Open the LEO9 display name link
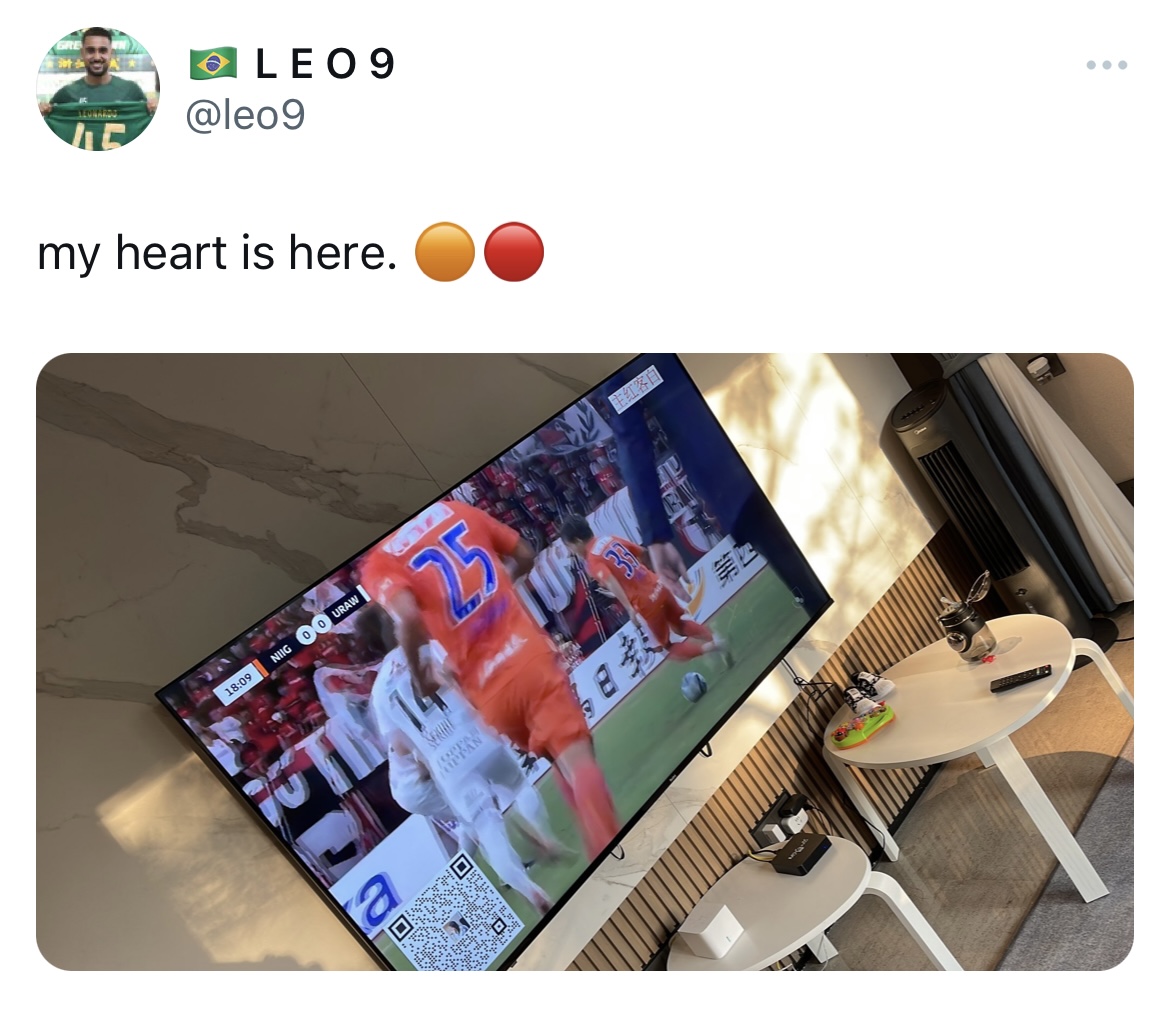Image resolution: width=1170 pixels, height=1024 pixels. [x=325, y=64]
